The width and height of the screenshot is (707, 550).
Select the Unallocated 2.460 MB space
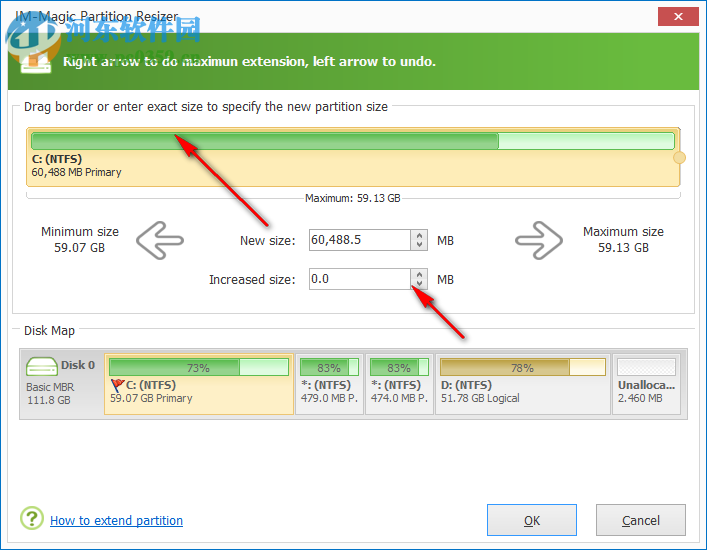(x=646, y=384)
